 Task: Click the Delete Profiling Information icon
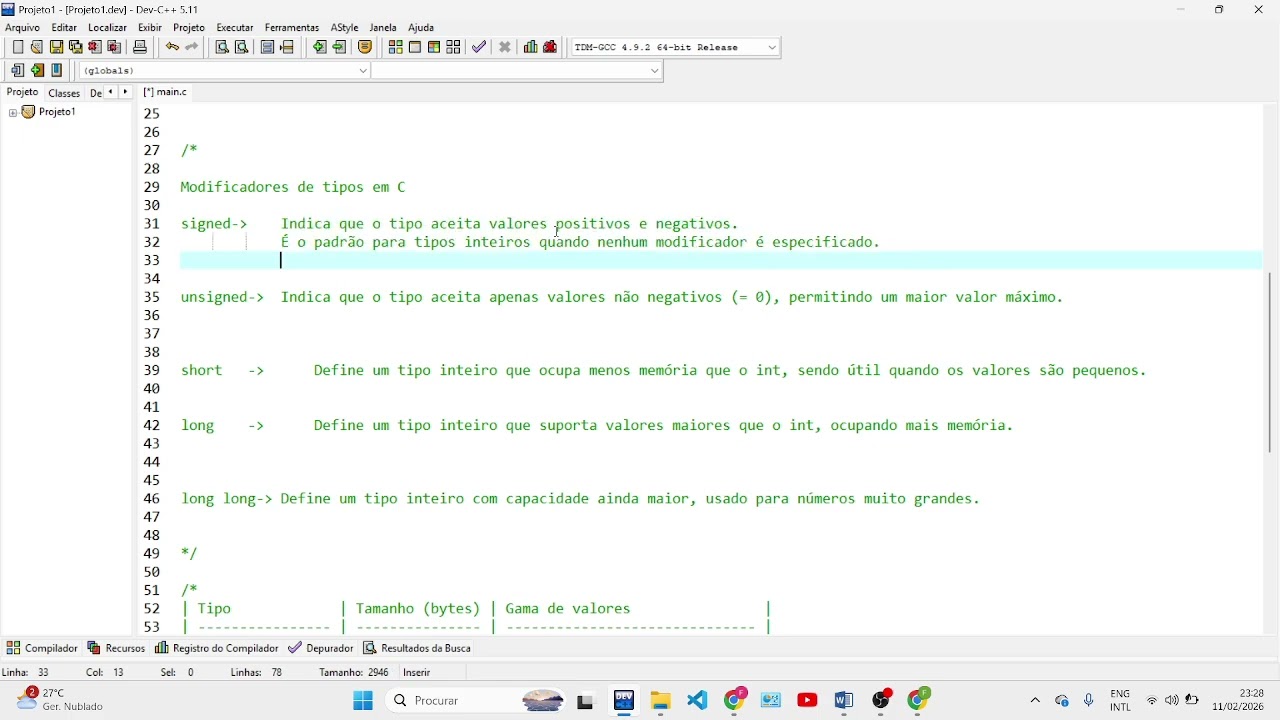click(550, 47)
